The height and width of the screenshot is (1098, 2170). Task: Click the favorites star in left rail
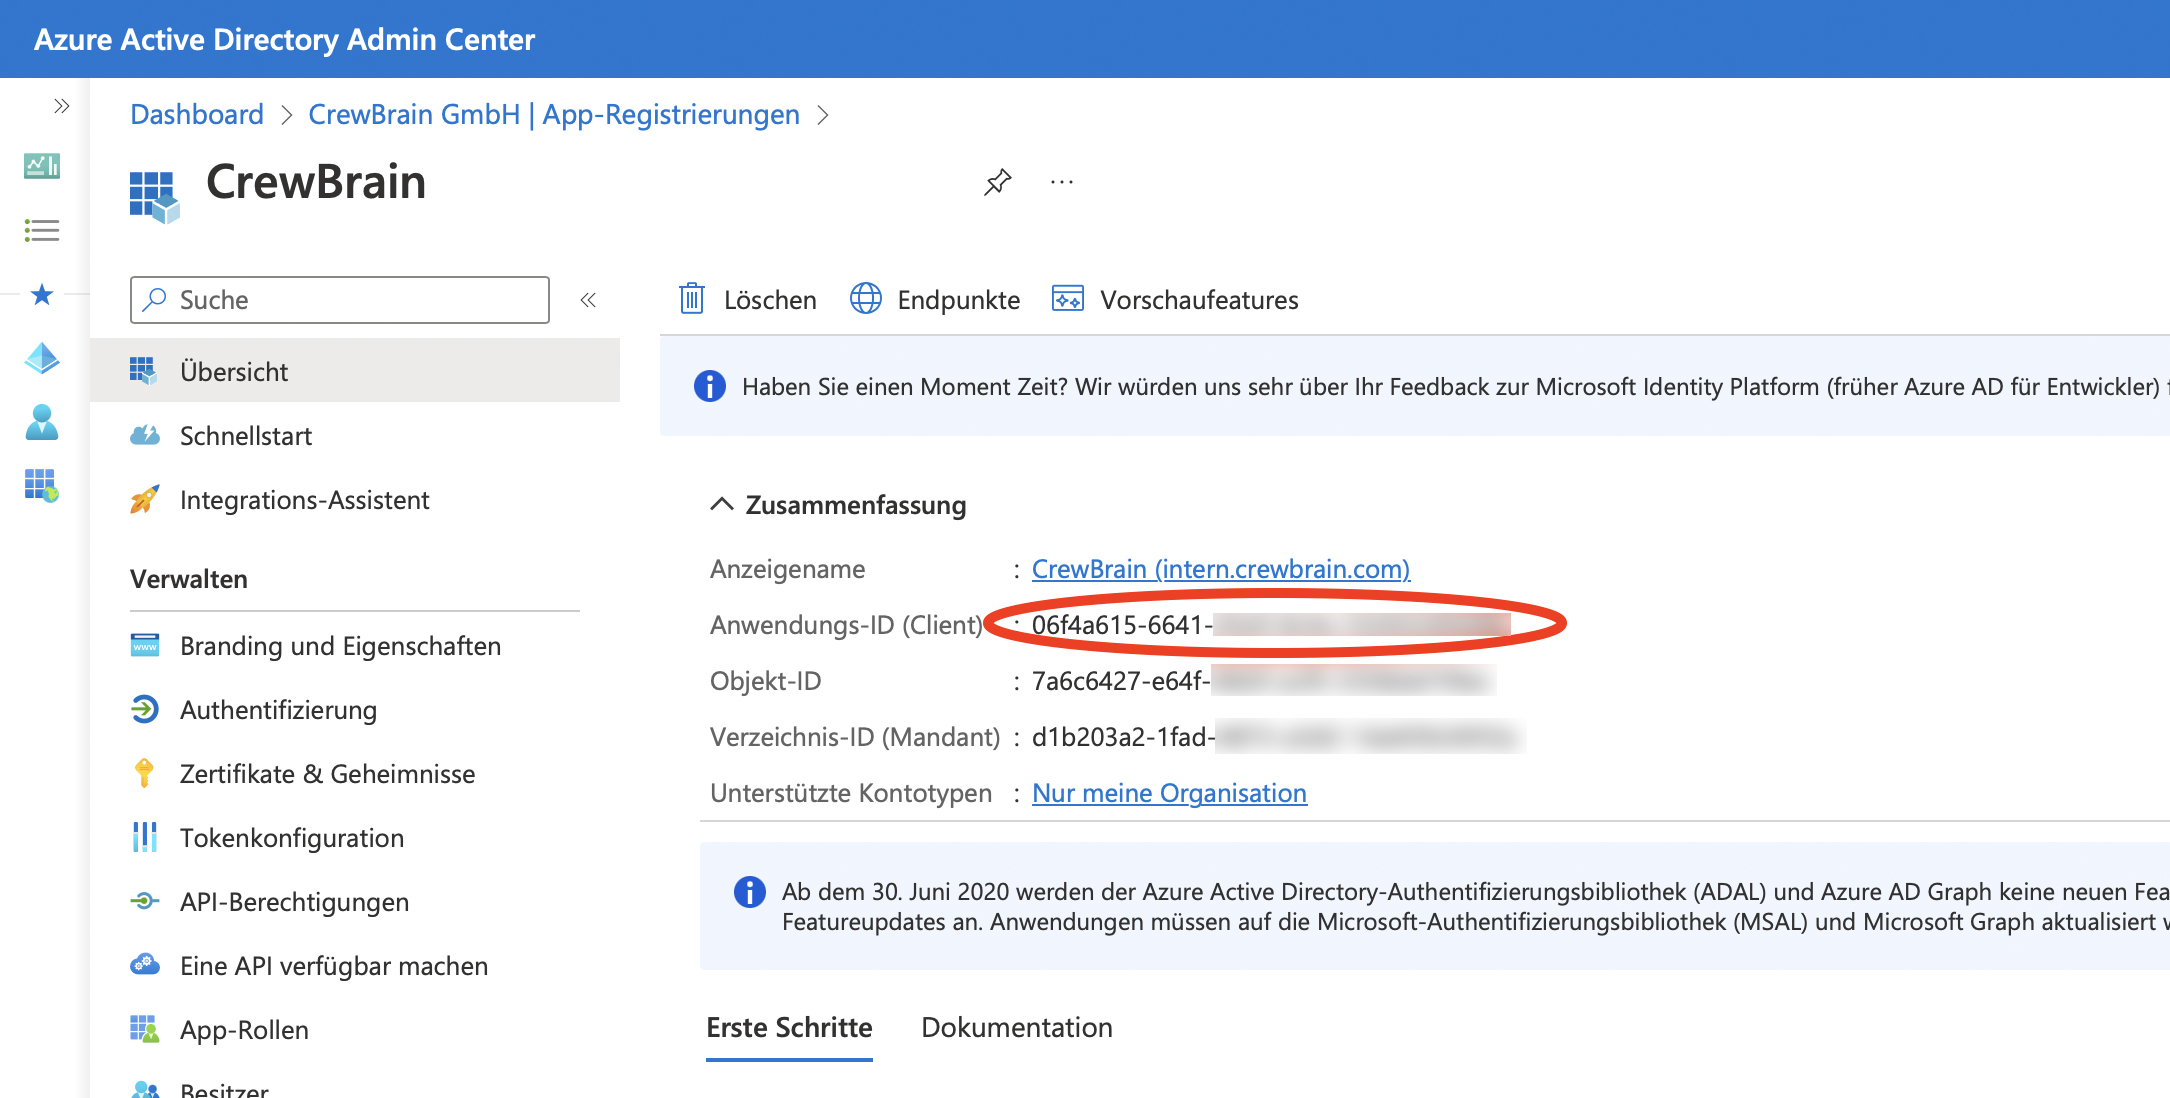42,294
